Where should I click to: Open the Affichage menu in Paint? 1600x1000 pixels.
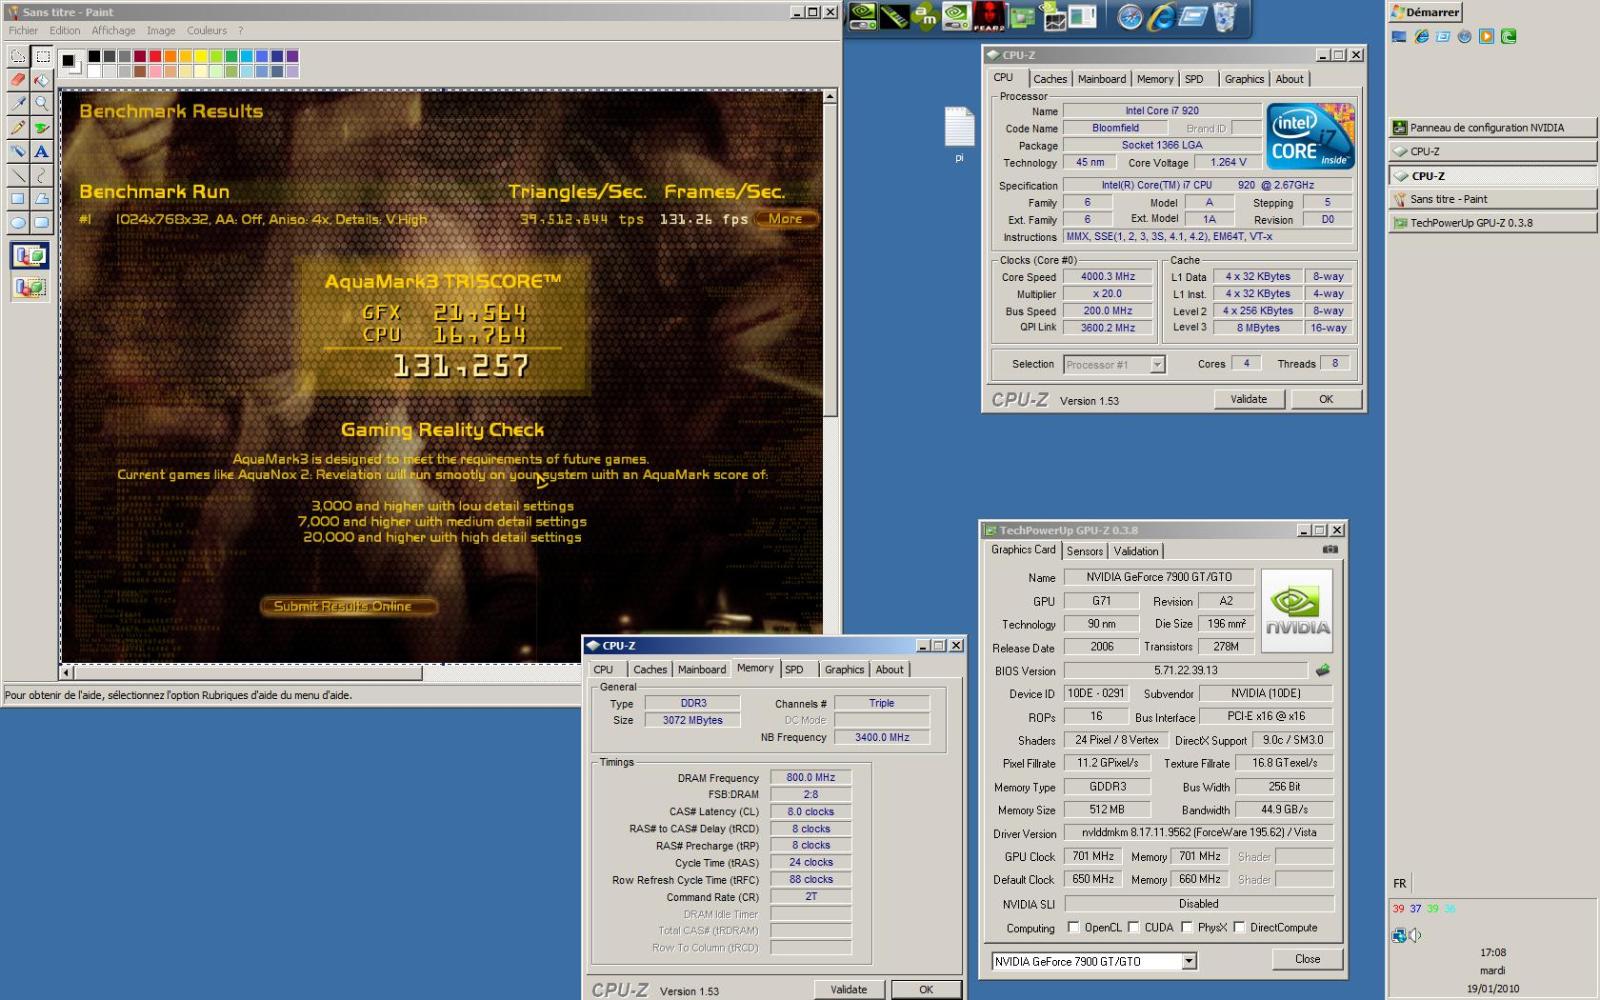point(113,31)
